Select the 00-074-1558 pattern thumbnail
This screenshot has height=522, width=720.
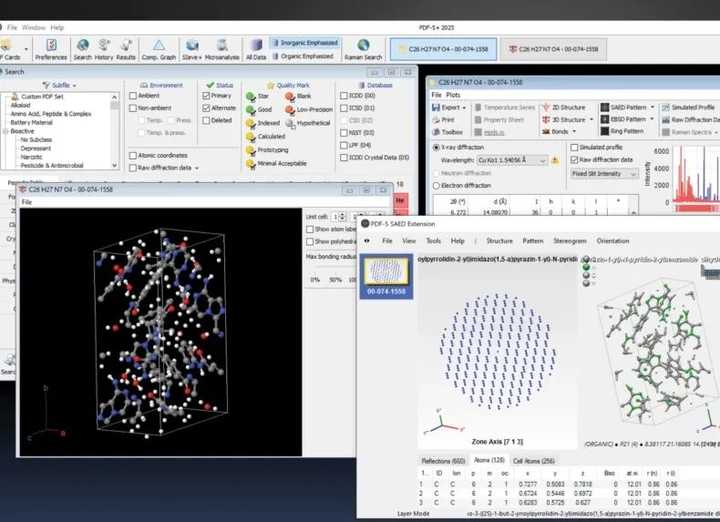(386, 276)
